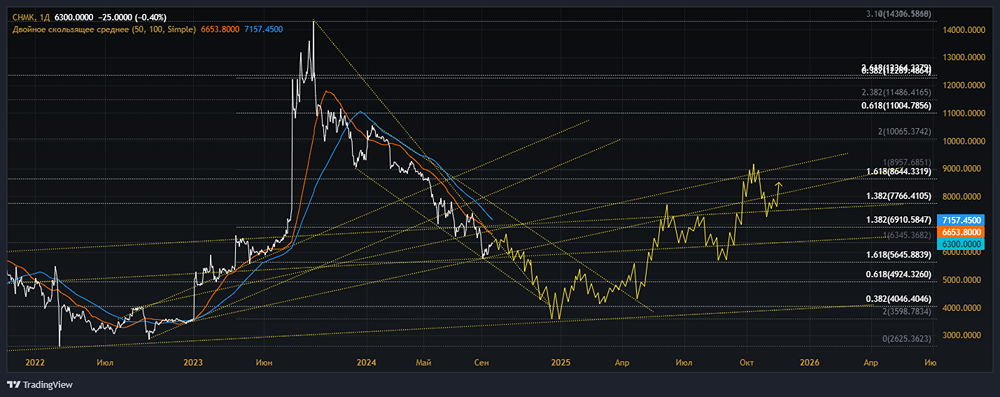
Task: Select the orange 6653.8000 price tag on axis
Action: point(962,232)
